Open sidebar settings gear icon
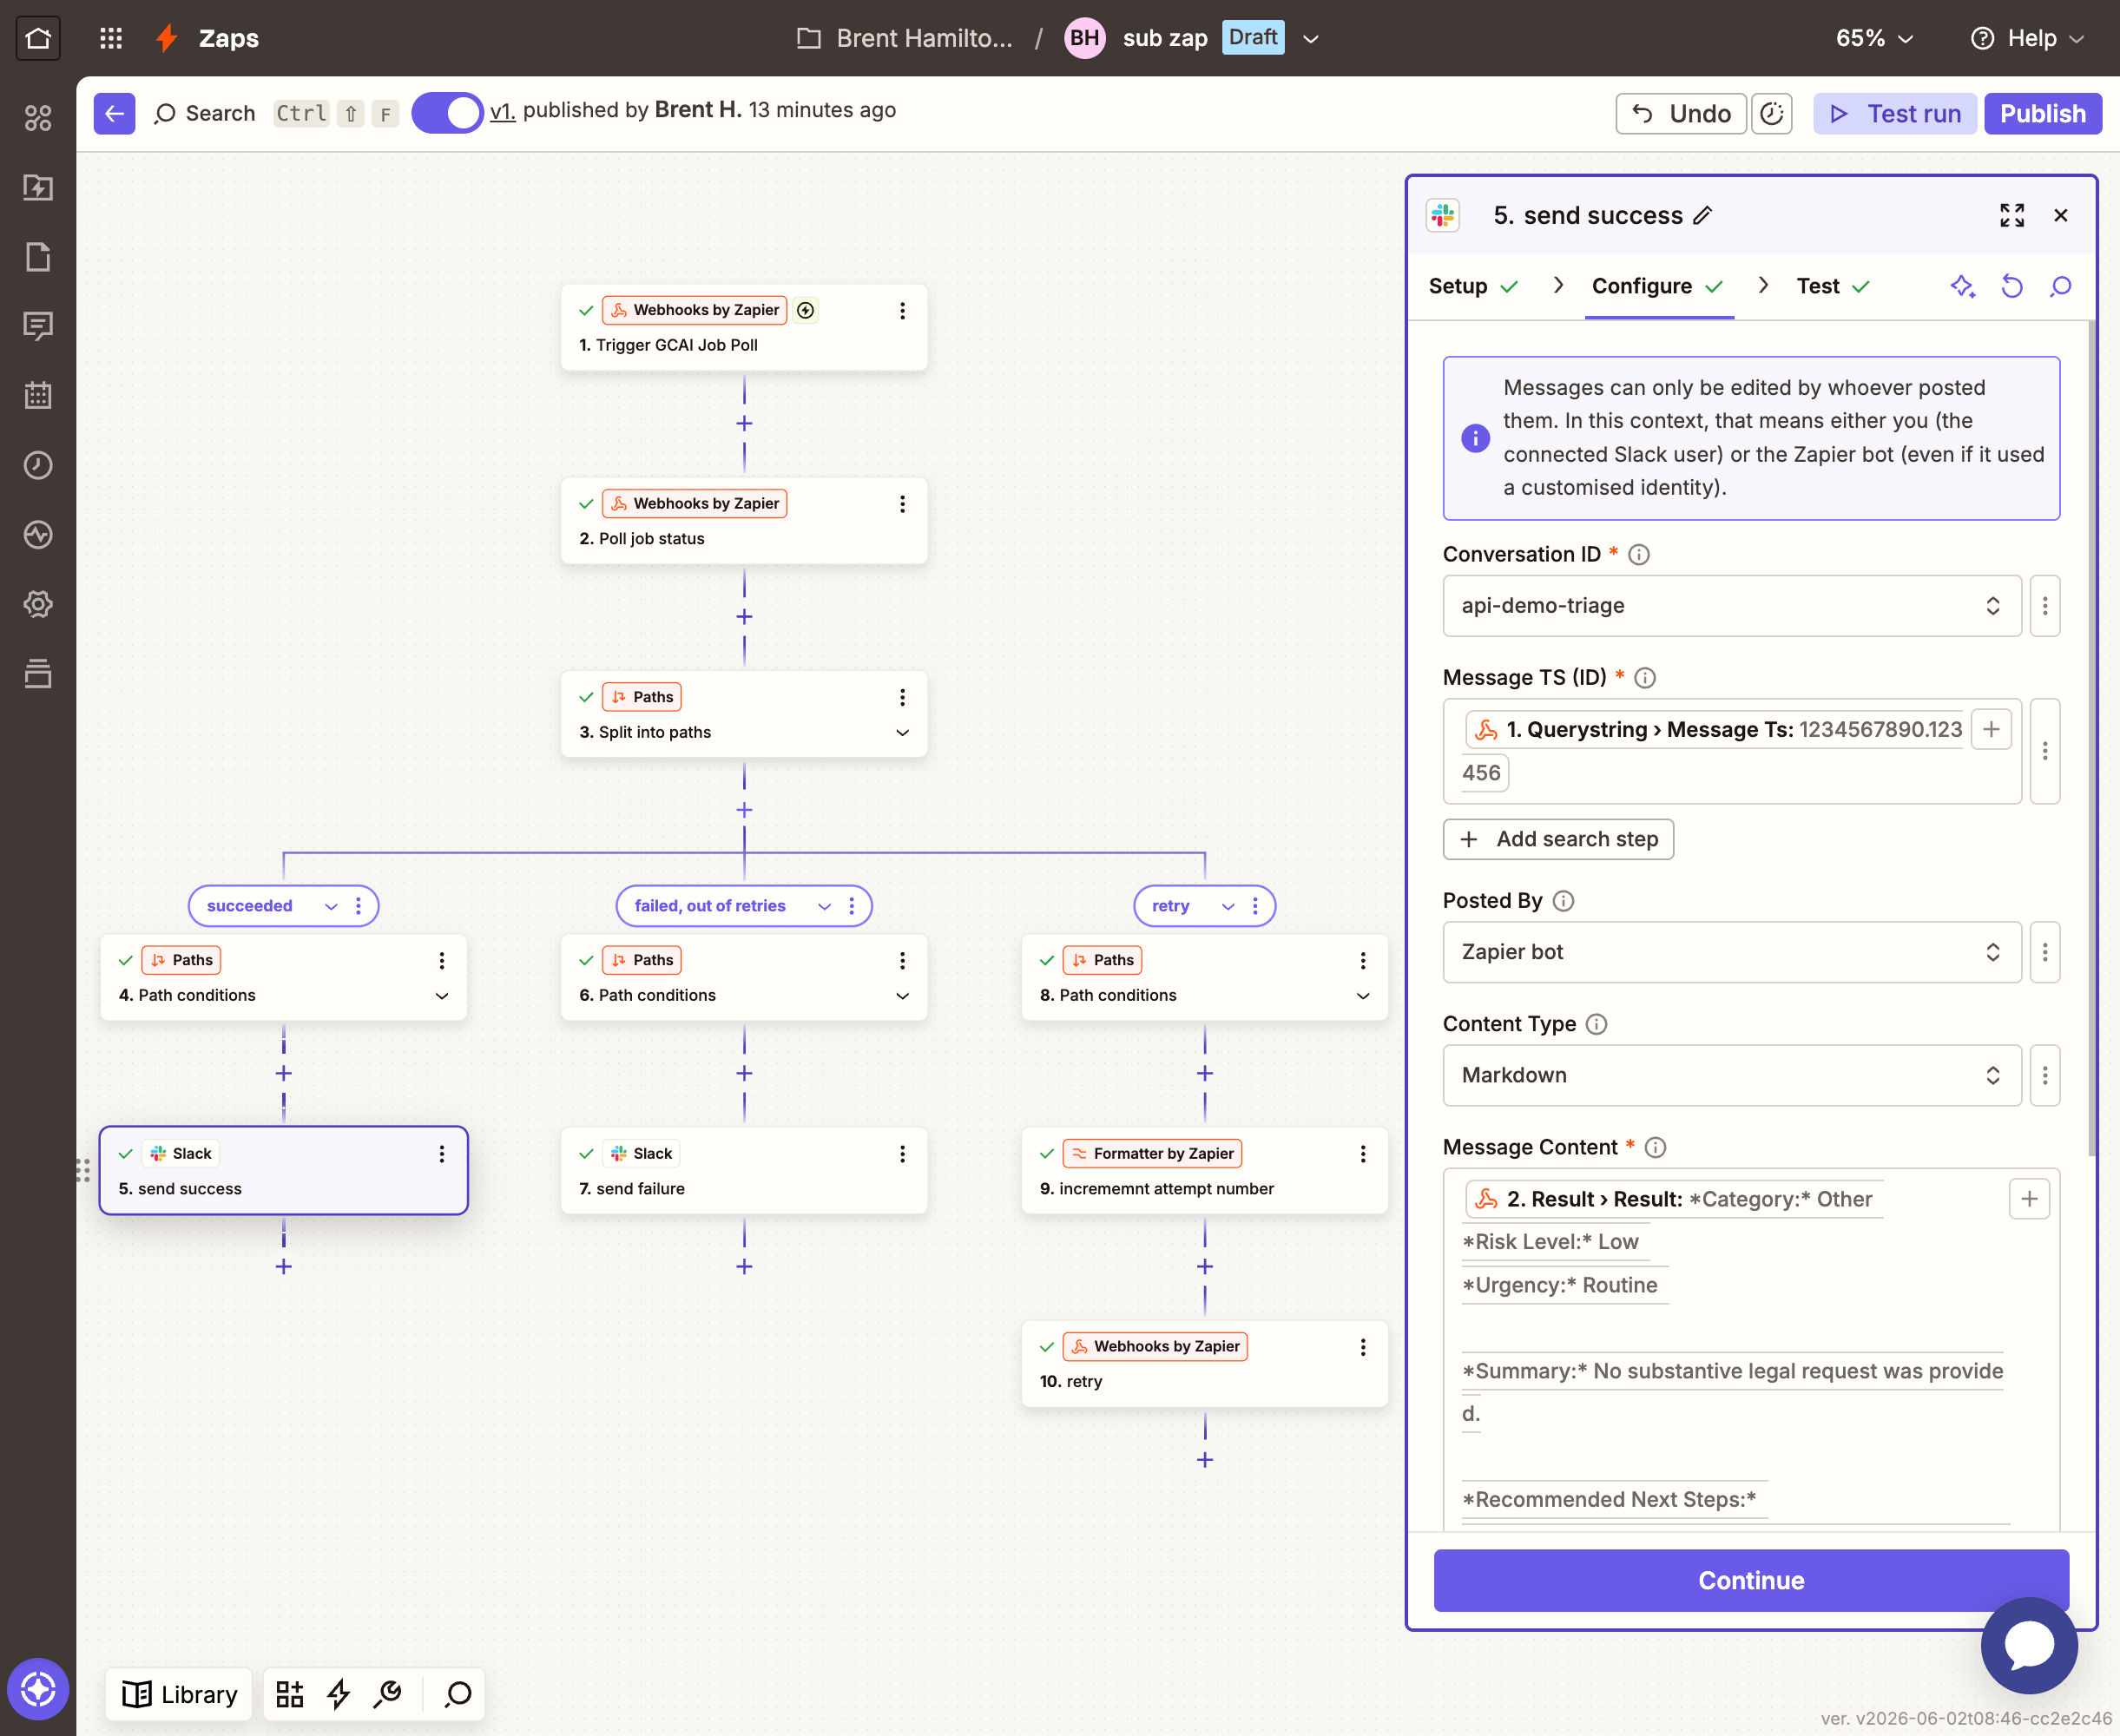This screenshot has width=2120, height=1736. point(38,604)
